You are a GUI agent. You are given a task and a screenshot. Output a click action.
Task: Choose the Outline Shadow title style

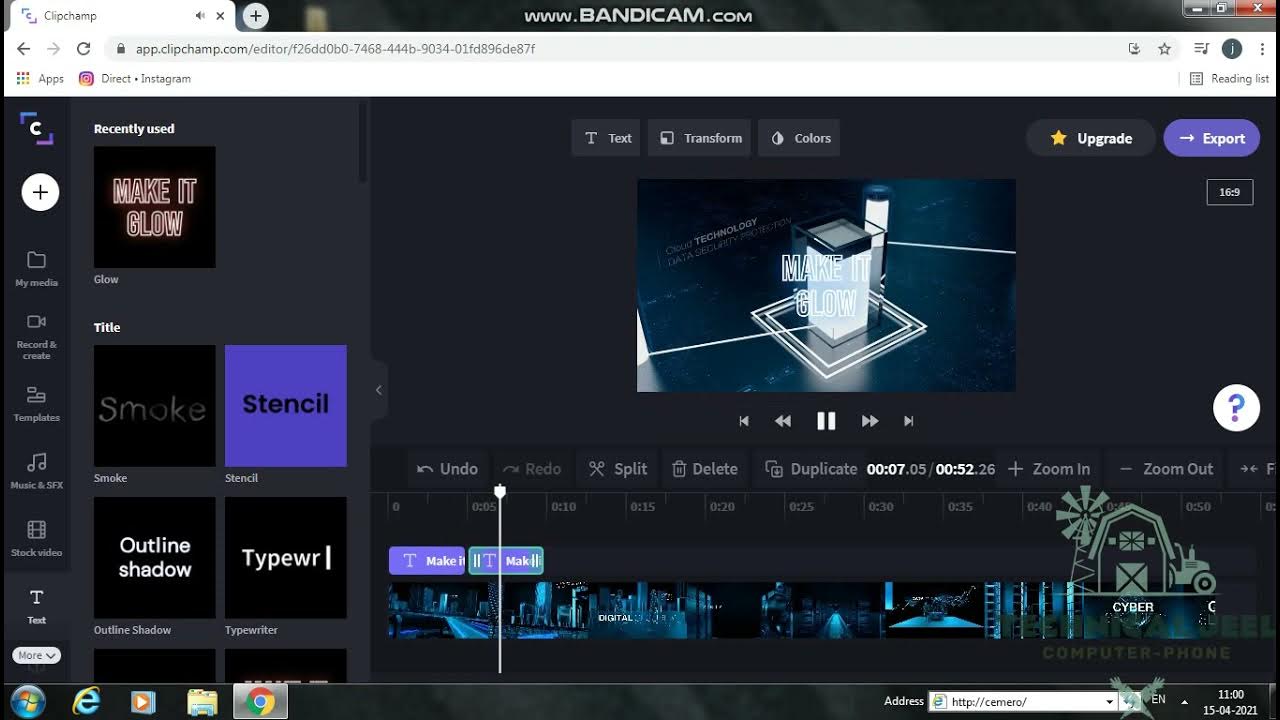coord(154,557)
